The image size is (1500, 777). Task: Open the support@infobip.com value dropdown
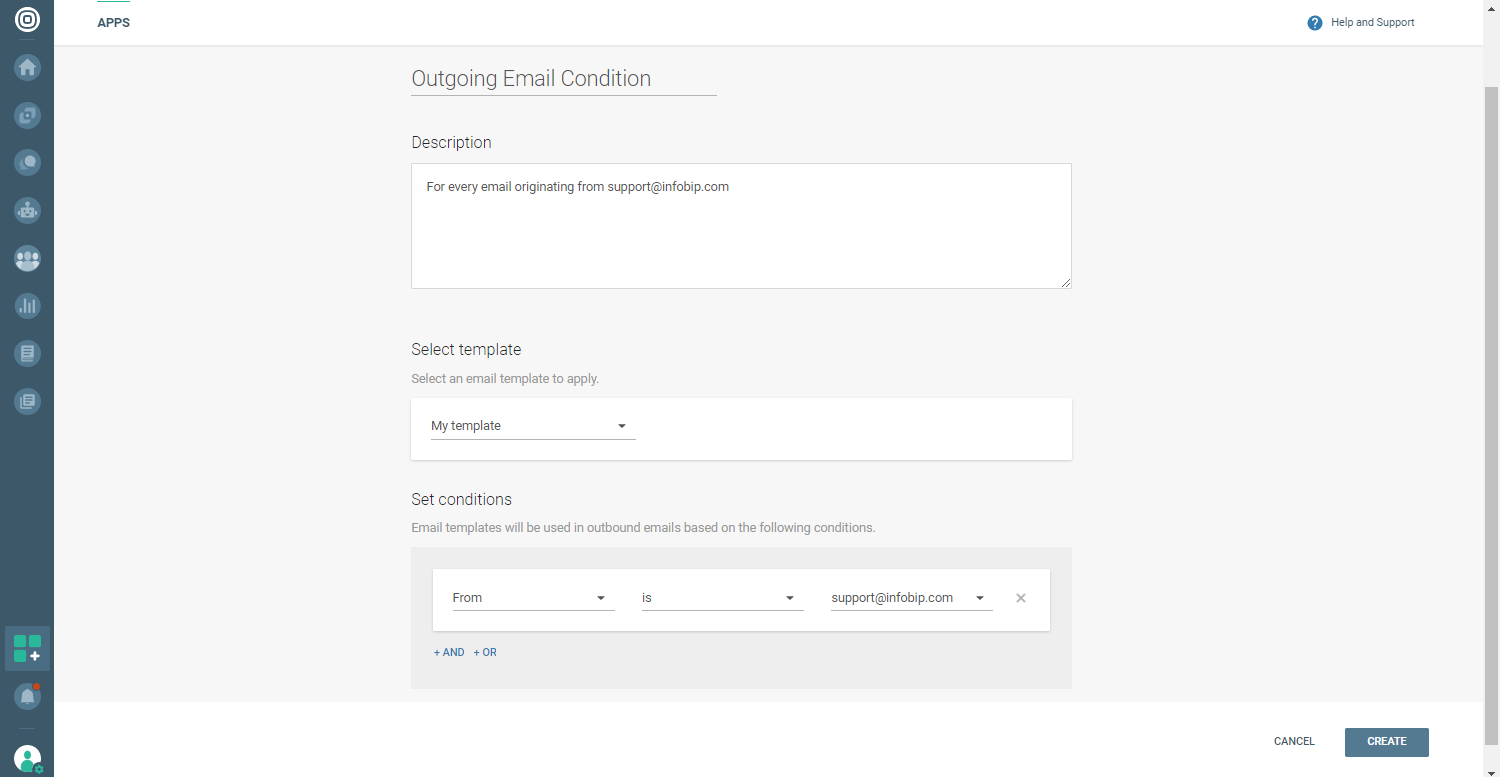pyautogui.click(x=911, y=598)
